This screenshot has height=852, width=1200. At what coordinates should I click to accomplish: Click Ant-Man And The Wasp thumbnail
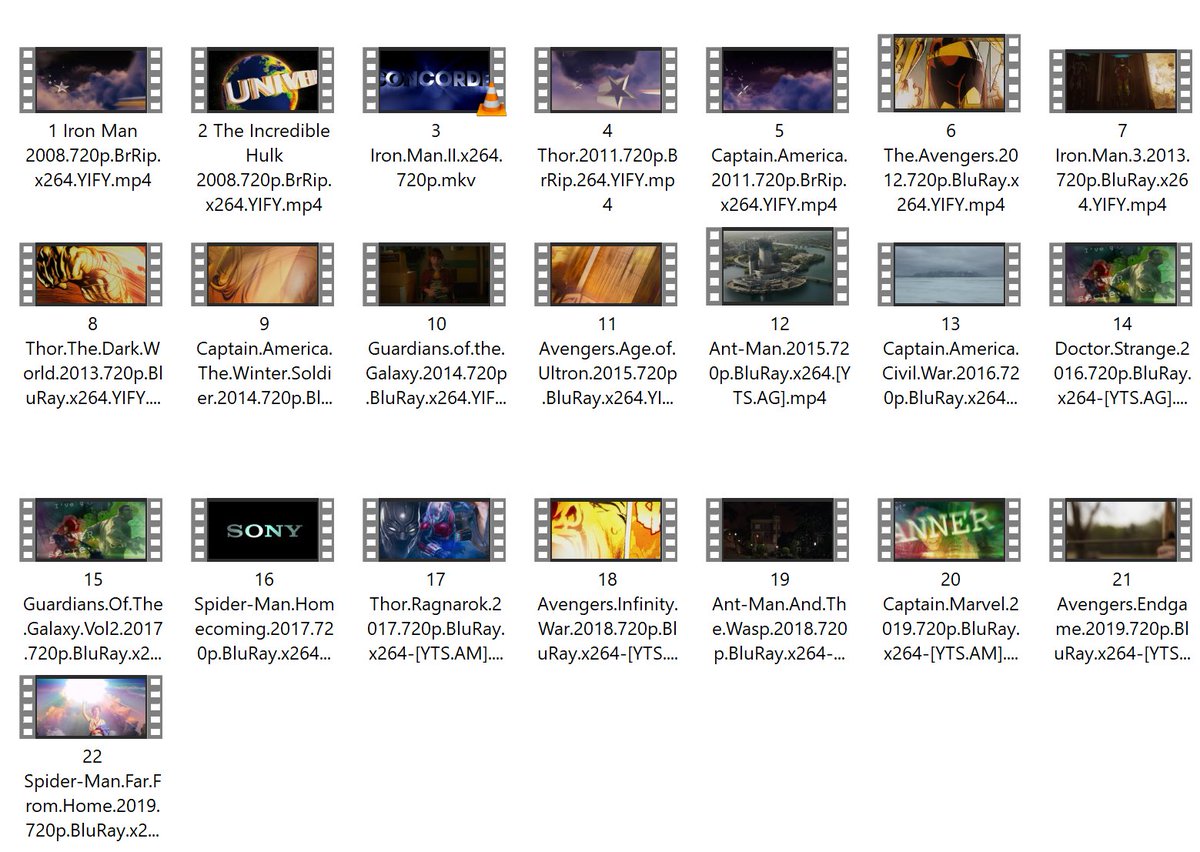click(x=777, y=530)
